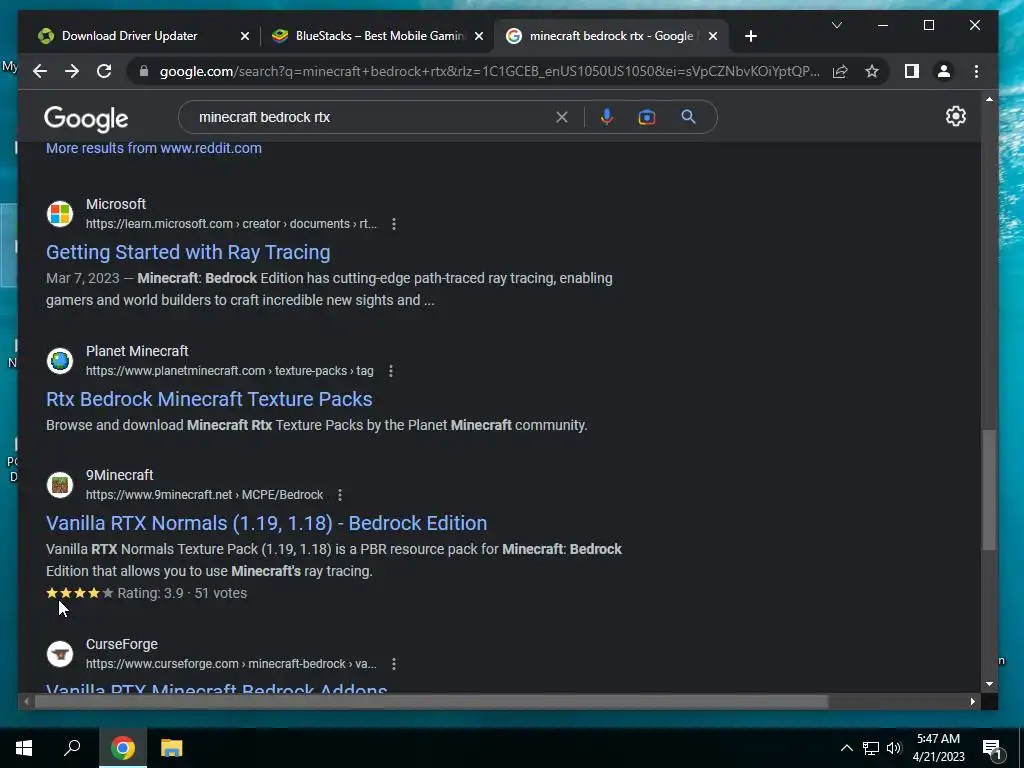Open Vanilla RTX Normals Bedrock Edition link
1024x768 pixels.
[x=266, y=523]
